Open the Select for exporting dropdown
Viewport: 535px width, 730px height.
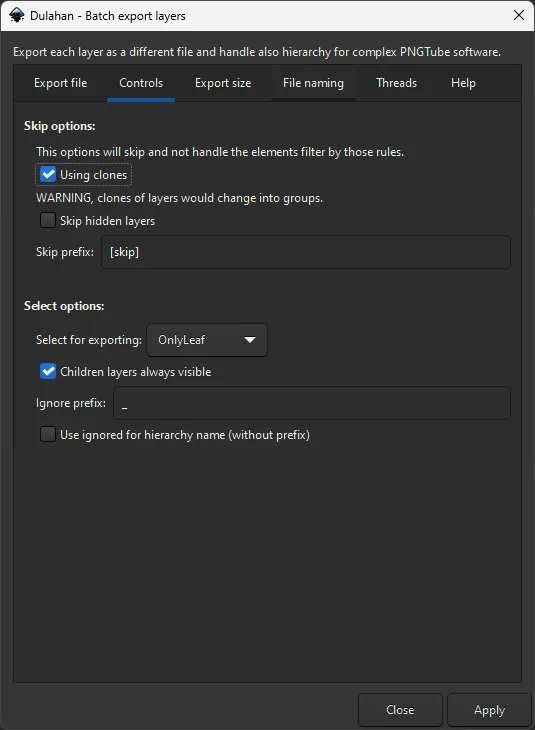coord(207,340)
